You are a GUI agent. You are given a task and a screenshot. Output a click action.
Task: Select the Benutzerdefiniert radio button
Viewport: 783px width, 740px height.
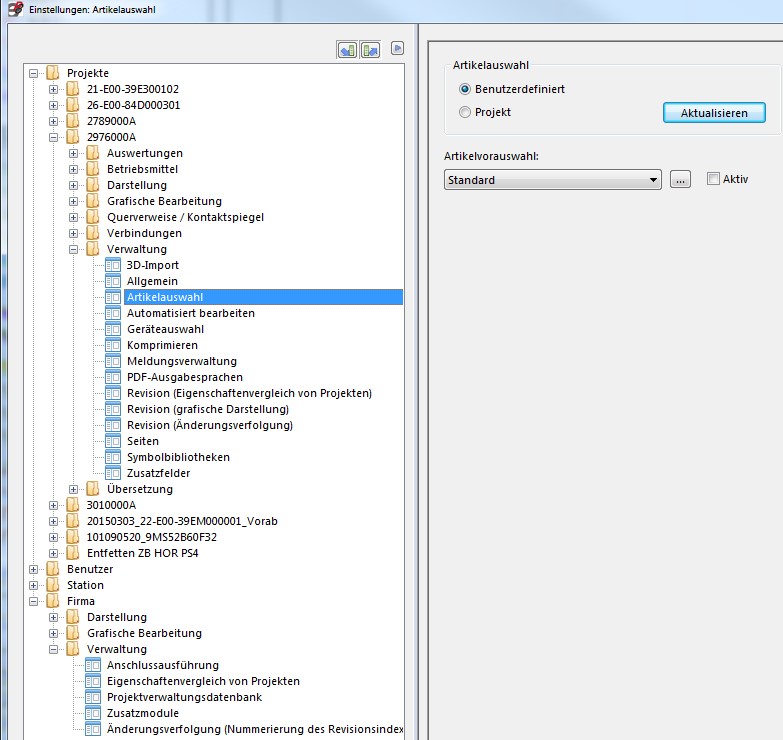coord(464,89)
